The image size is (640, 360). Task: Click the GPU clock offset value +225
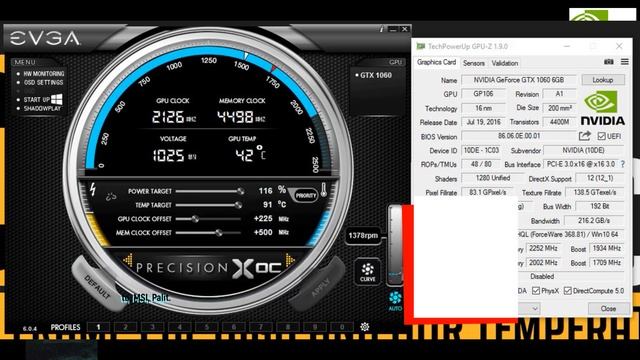pyautogui.click(x=263, y=218)
